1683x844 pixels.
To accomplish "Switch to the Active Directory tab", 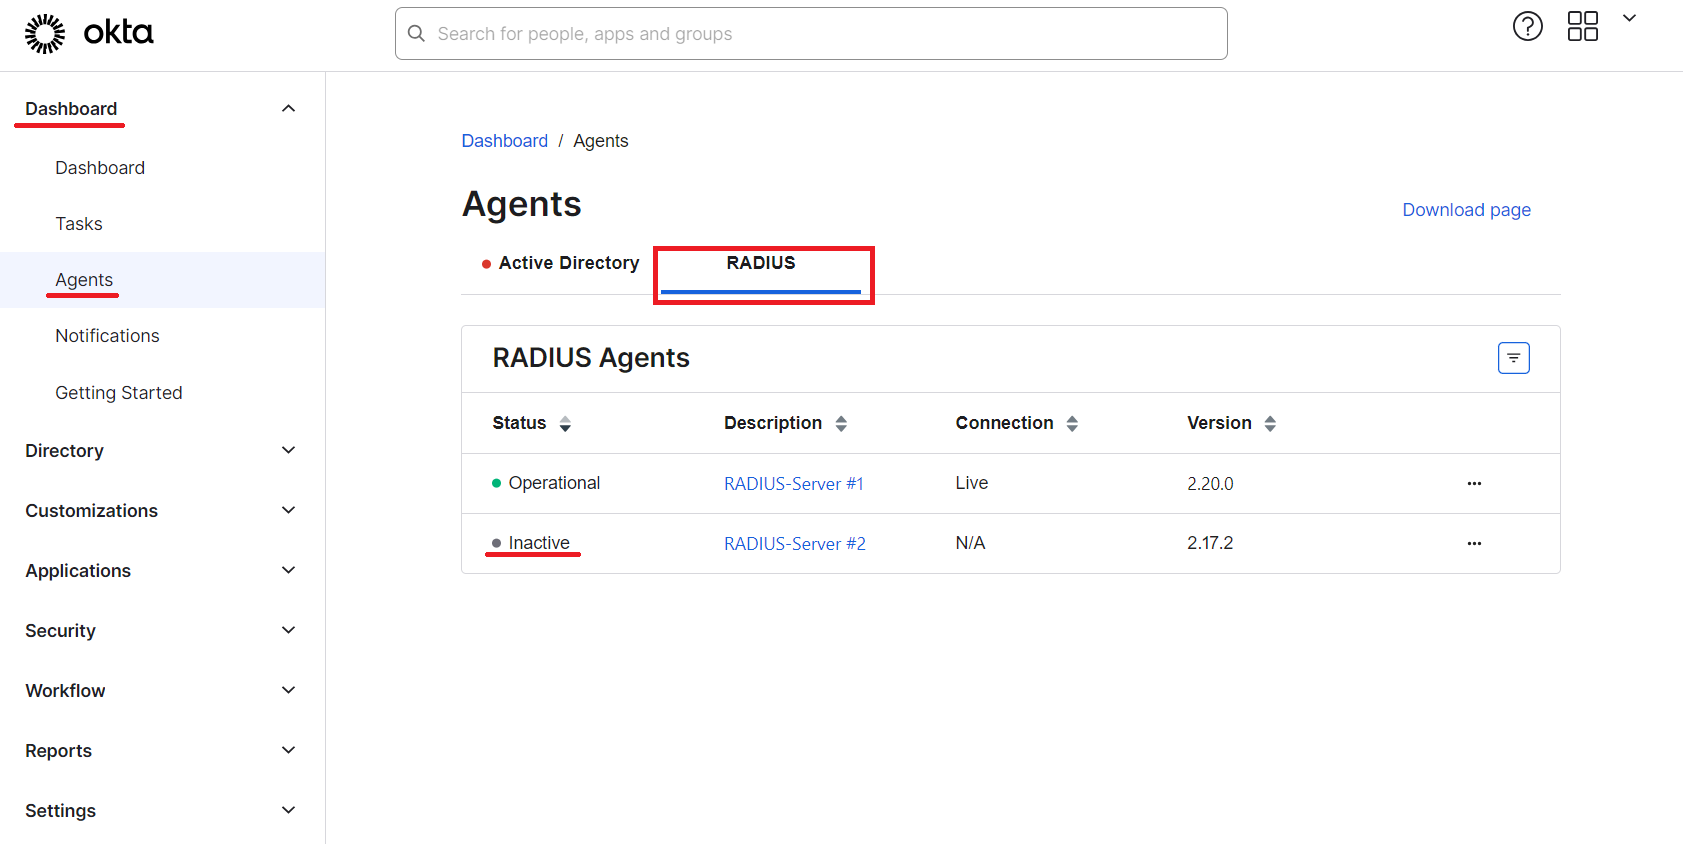I will tap(568, 263).
